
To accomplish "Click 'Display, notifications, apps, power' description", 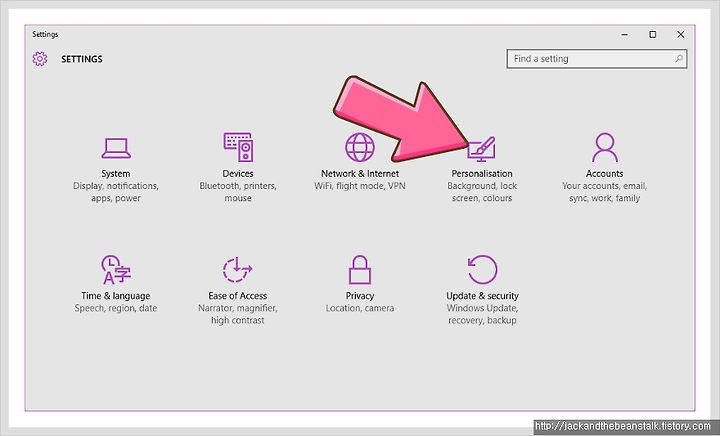I will click(x=116, y=192).
